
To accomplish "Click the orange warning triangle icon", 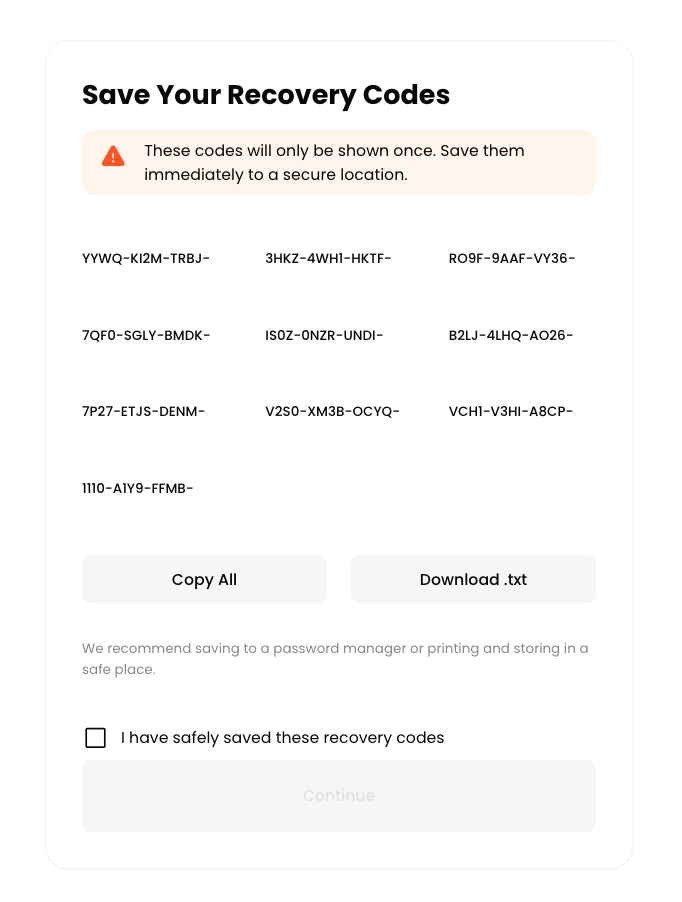I will tap(113, 157).
